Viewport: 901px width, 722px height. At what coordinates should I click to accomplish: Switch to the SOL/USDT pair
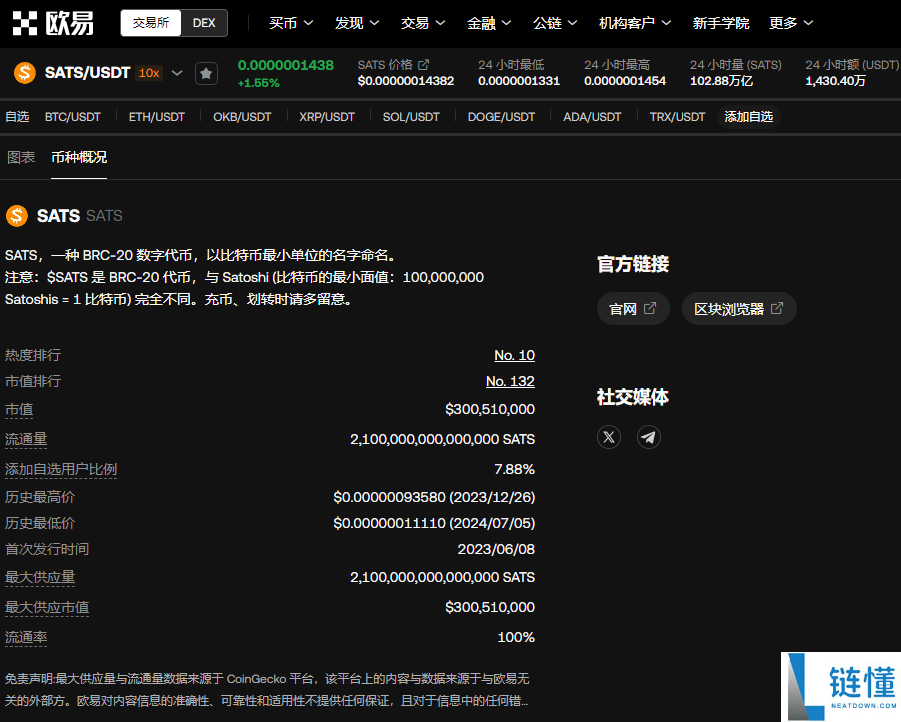[411, 117]
